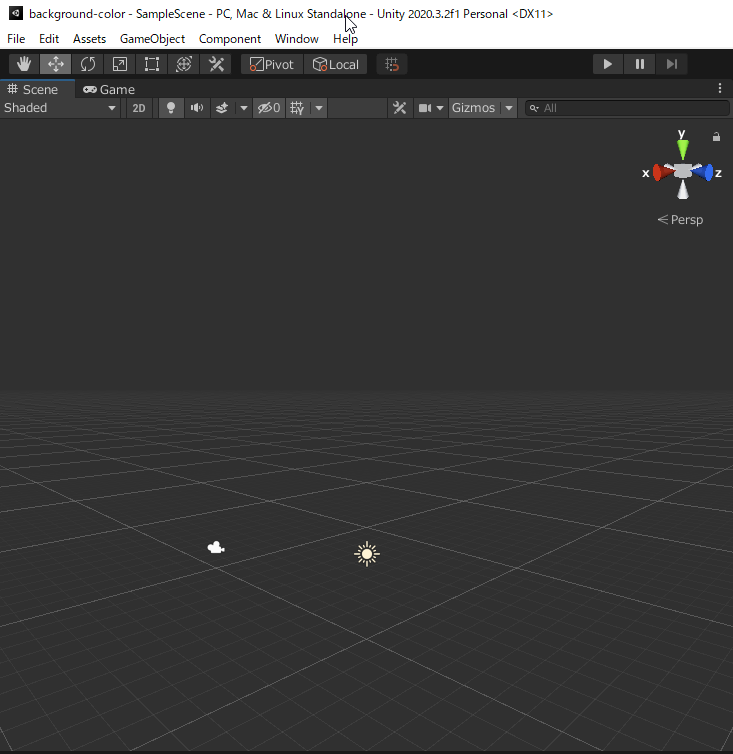Toggle Gizmos display
Image resolution: width=733 pixels, height=754 pixels.
pos(474,108)
